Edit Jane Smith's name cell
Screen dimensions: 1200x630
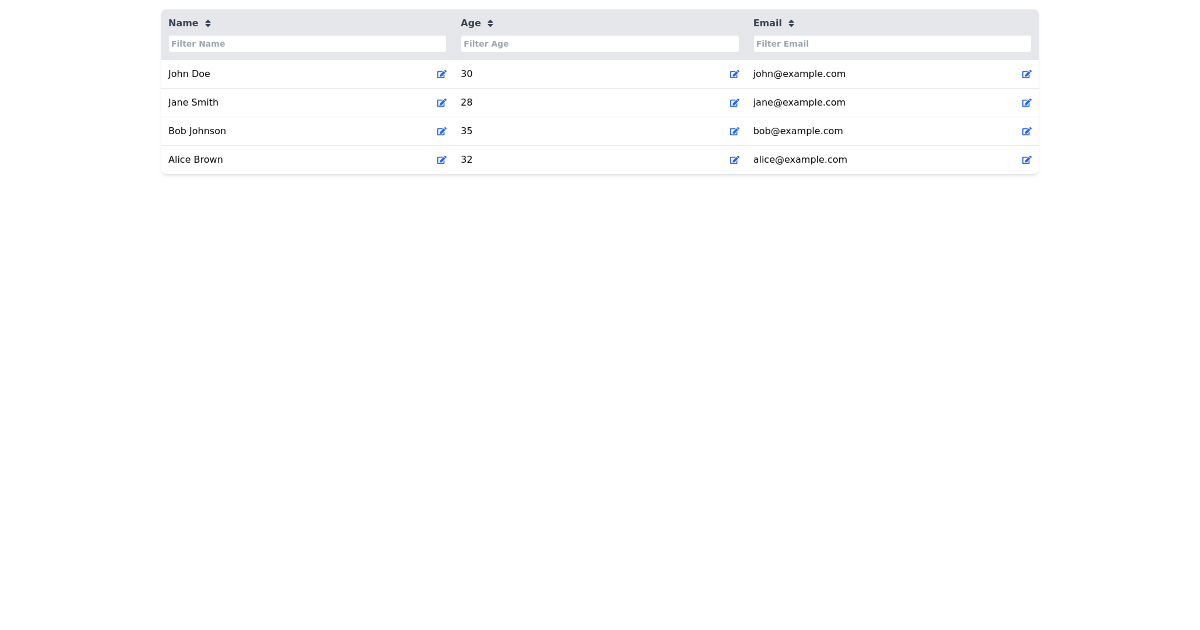(x=441, y=103)
